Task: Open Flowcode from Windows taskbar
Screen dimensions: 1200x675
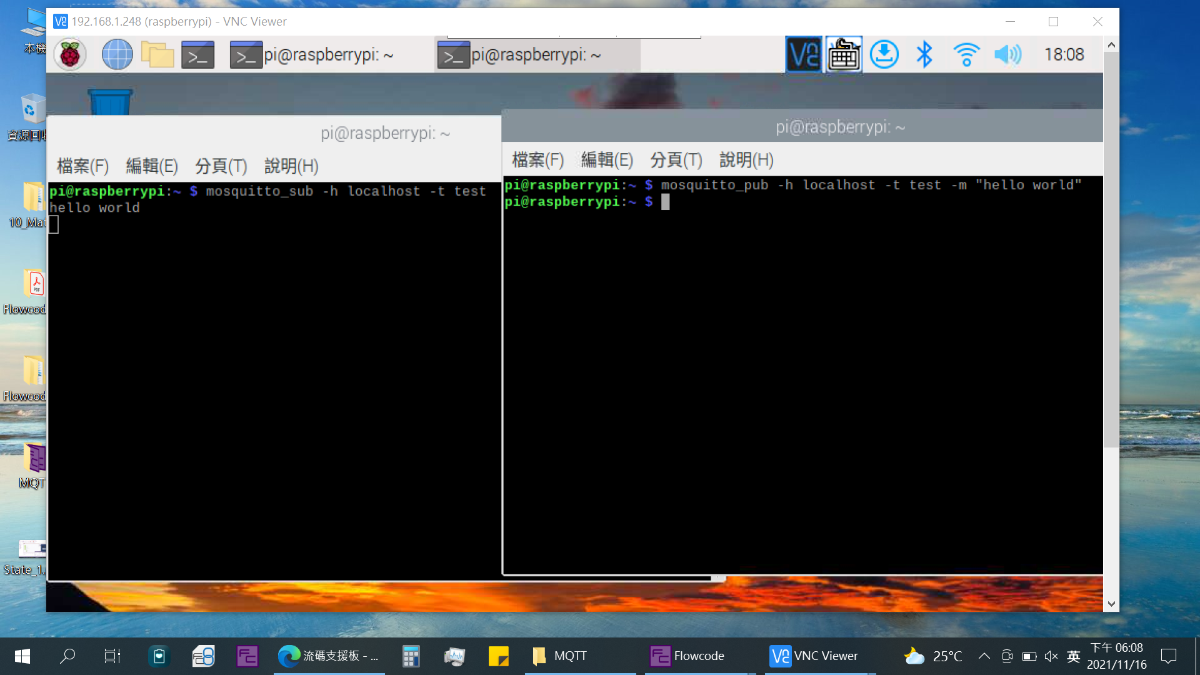Action: click(x=687, y=656)
